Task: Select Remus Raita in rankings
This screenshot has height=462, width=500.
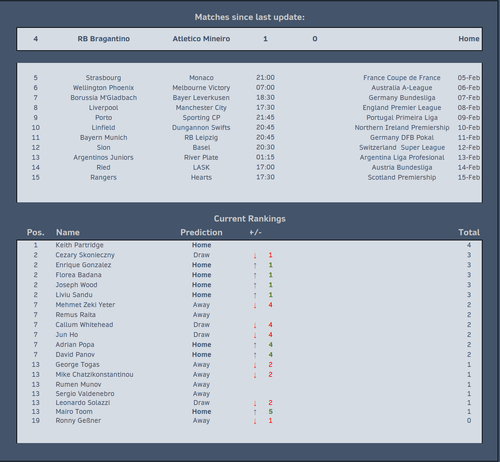Action: click(x=76, y=315)
